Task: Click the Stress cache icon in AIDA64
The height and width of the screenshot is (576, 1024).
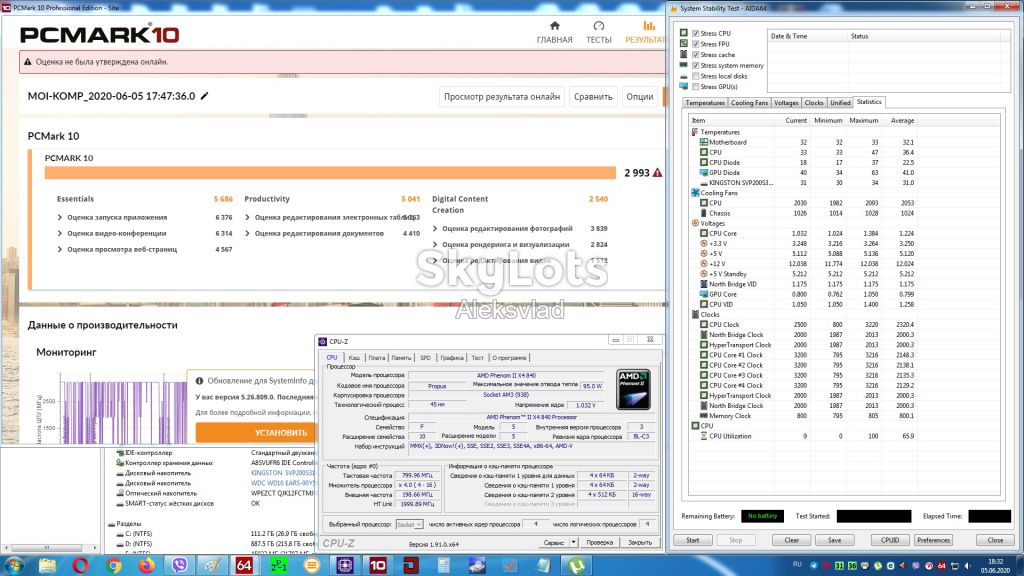Action: click(684, 54)
